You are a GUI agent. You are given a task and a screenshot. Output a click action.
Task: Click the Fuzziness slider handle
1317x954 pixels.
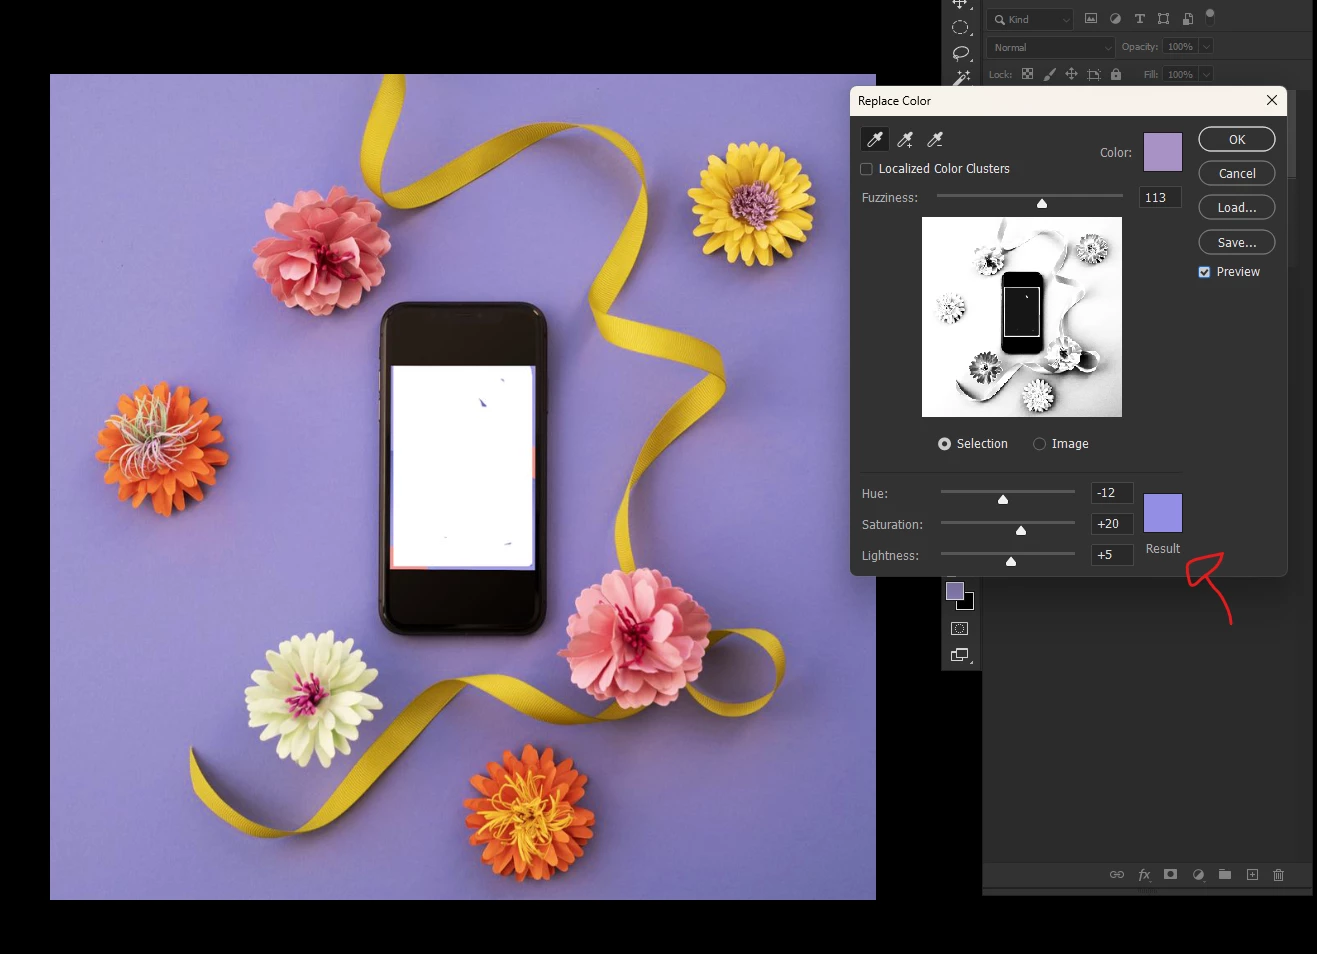(1042, 204)
